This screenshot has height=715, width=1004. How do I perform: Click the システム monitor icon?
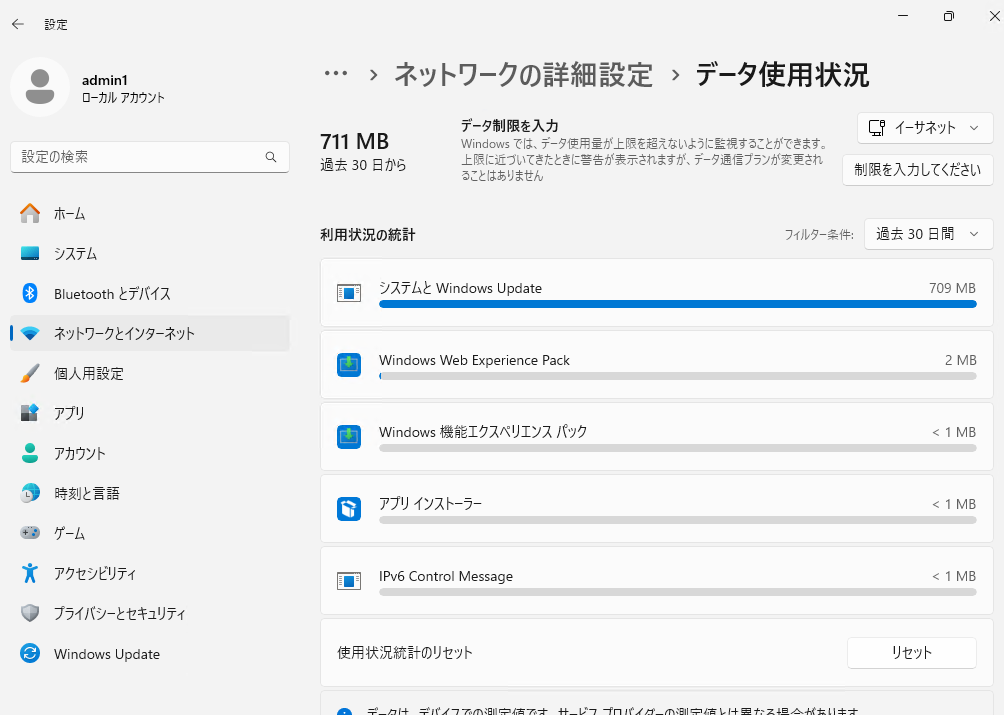30,253
